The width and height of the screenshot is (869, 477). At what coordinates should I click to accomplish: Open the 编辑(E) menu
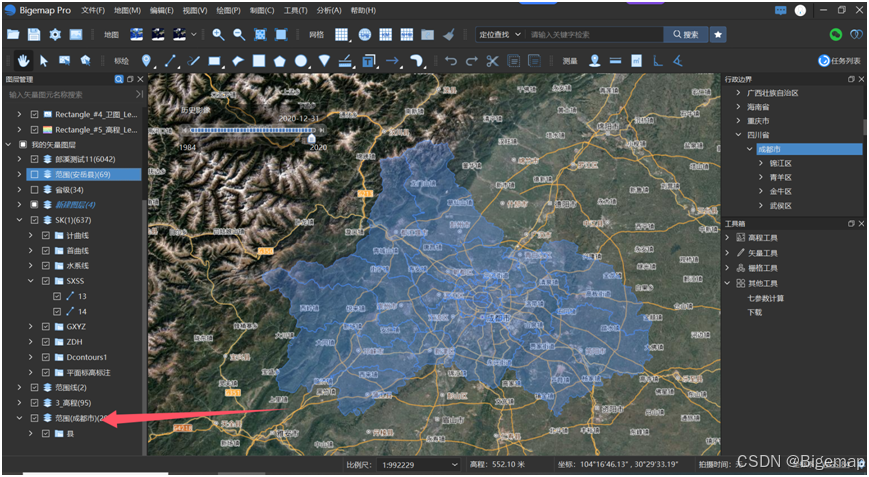tap(161, 11)
